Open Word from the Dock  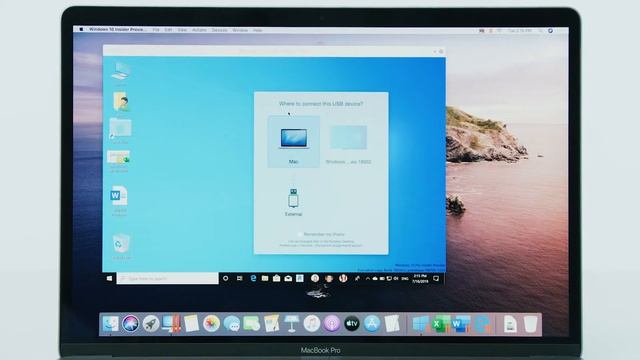tap(460, 324)
